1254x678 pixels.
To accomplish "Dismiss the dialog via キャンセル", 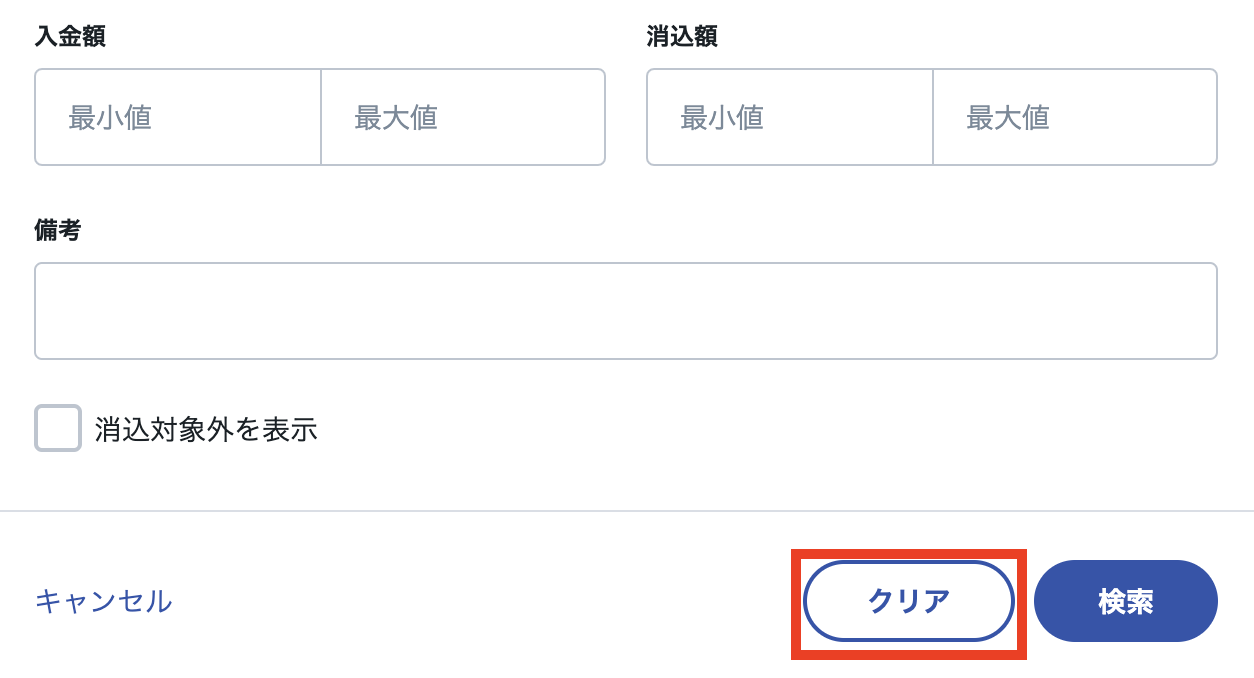I will 102,601.
